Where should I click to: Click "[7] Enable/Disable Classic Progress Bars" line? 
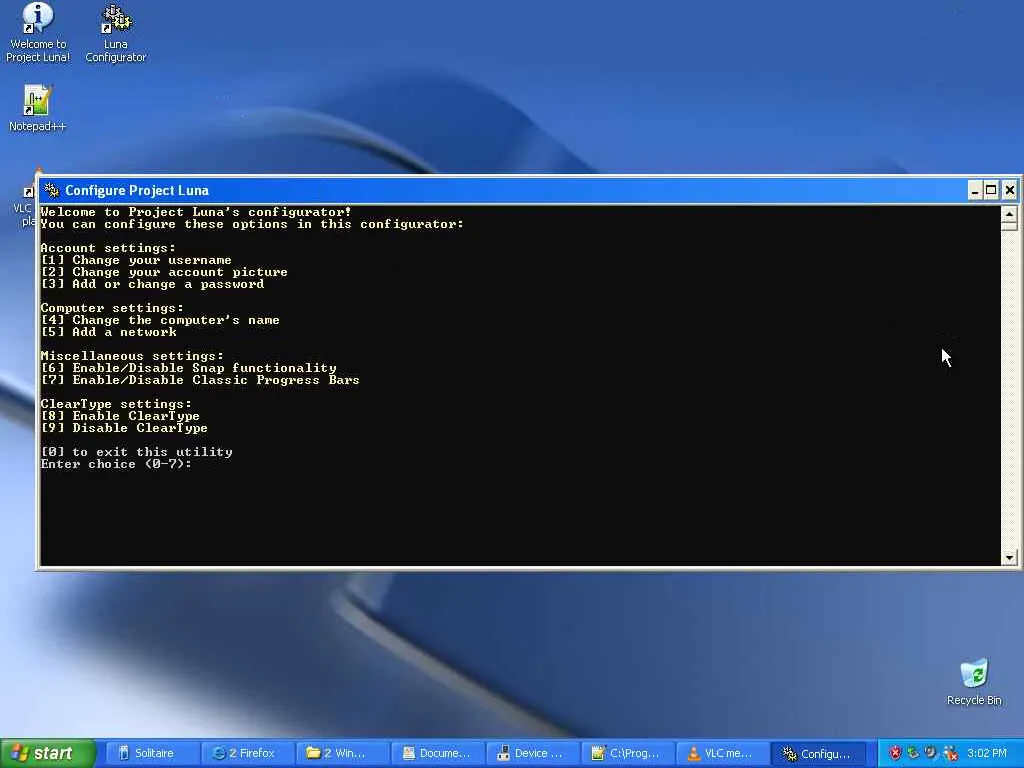(200, 380)
